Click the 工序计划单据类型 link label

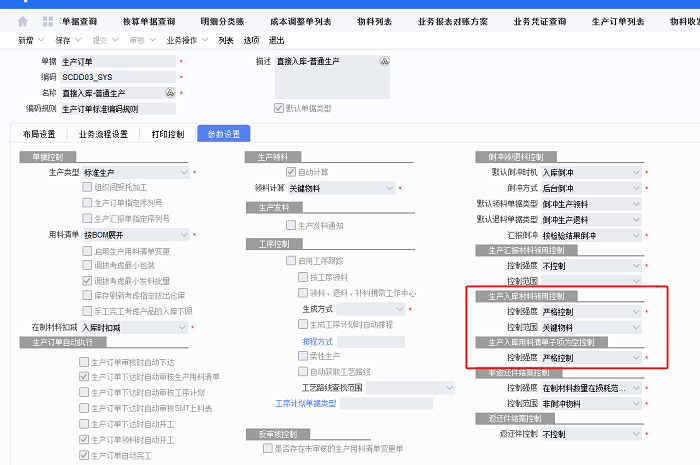pos(306,403)
